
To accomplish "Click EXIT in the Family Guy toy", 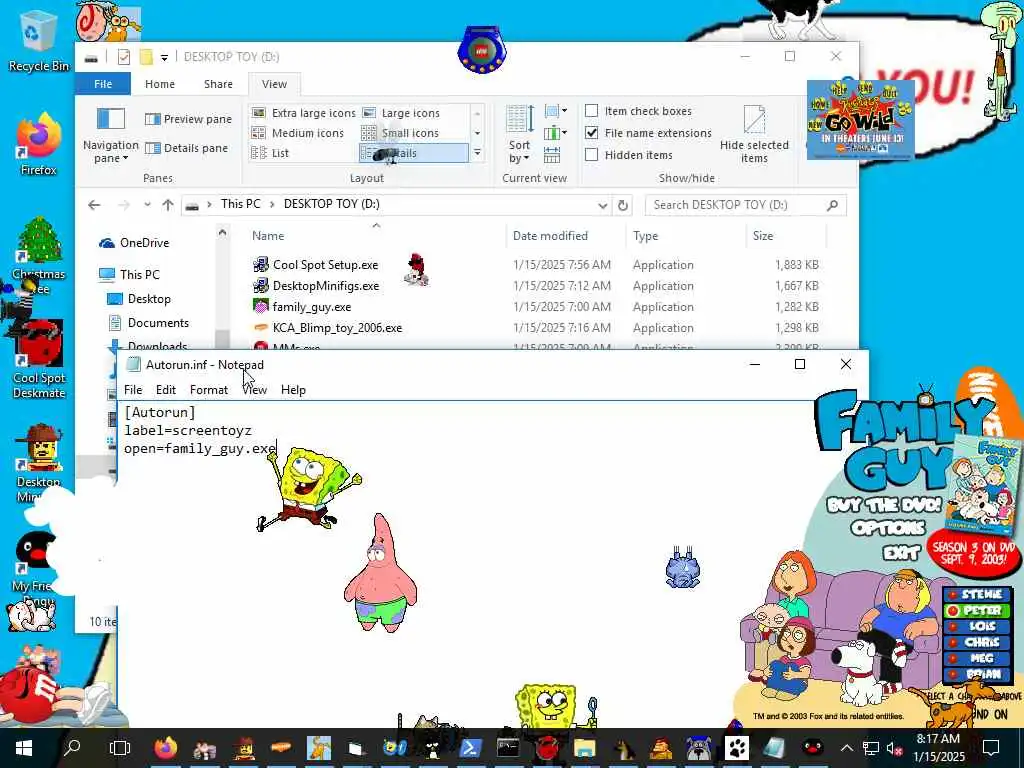I will (x=902, y=553).
